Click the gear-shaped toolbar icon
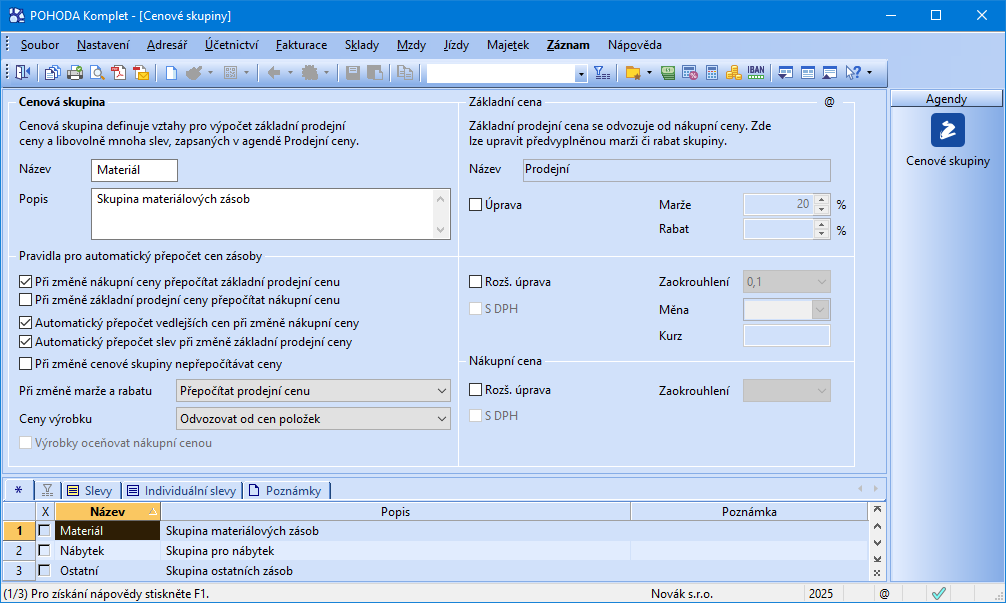This screenshot has width=1006, height=603. 310,72
